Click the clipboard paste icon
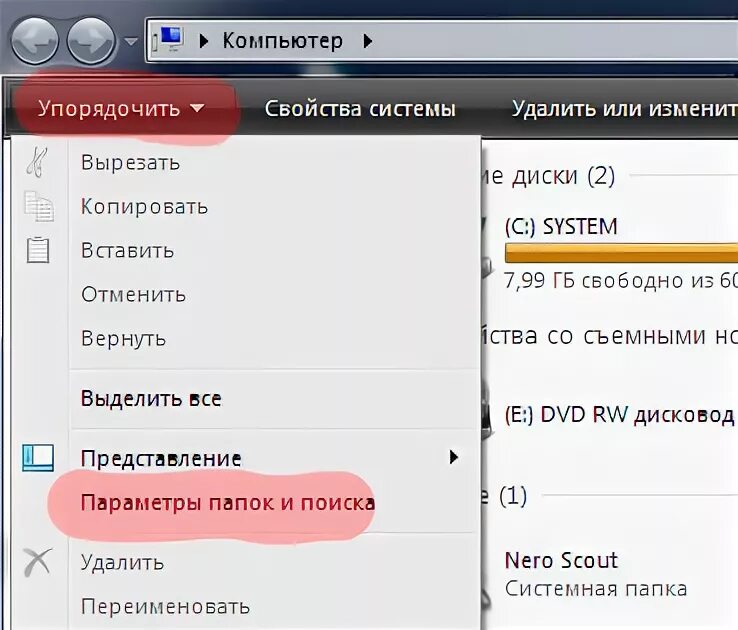 point(38,249)
